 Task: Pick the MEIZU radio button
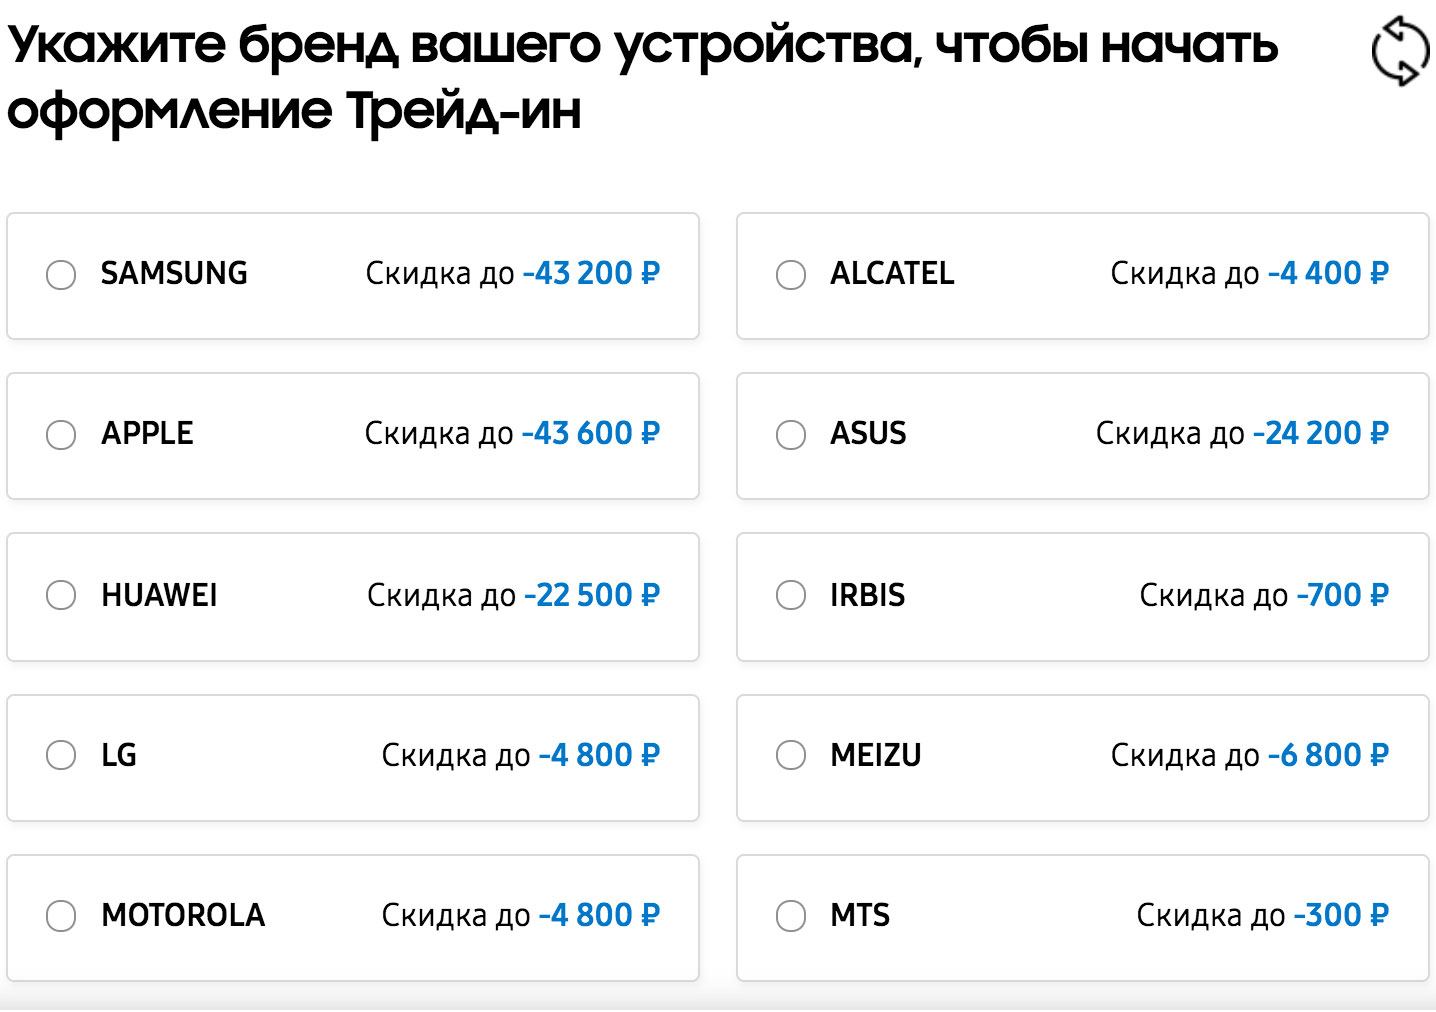791,755
